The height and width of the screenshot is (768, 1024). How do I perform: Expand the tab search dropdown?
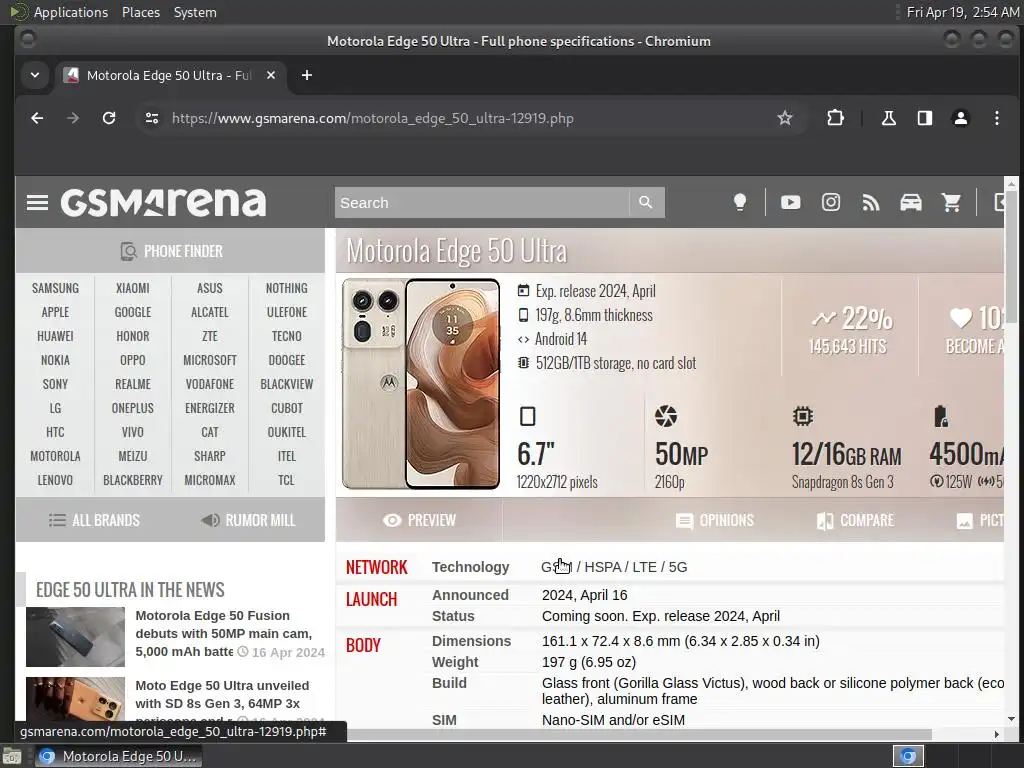tap(35, 75)
